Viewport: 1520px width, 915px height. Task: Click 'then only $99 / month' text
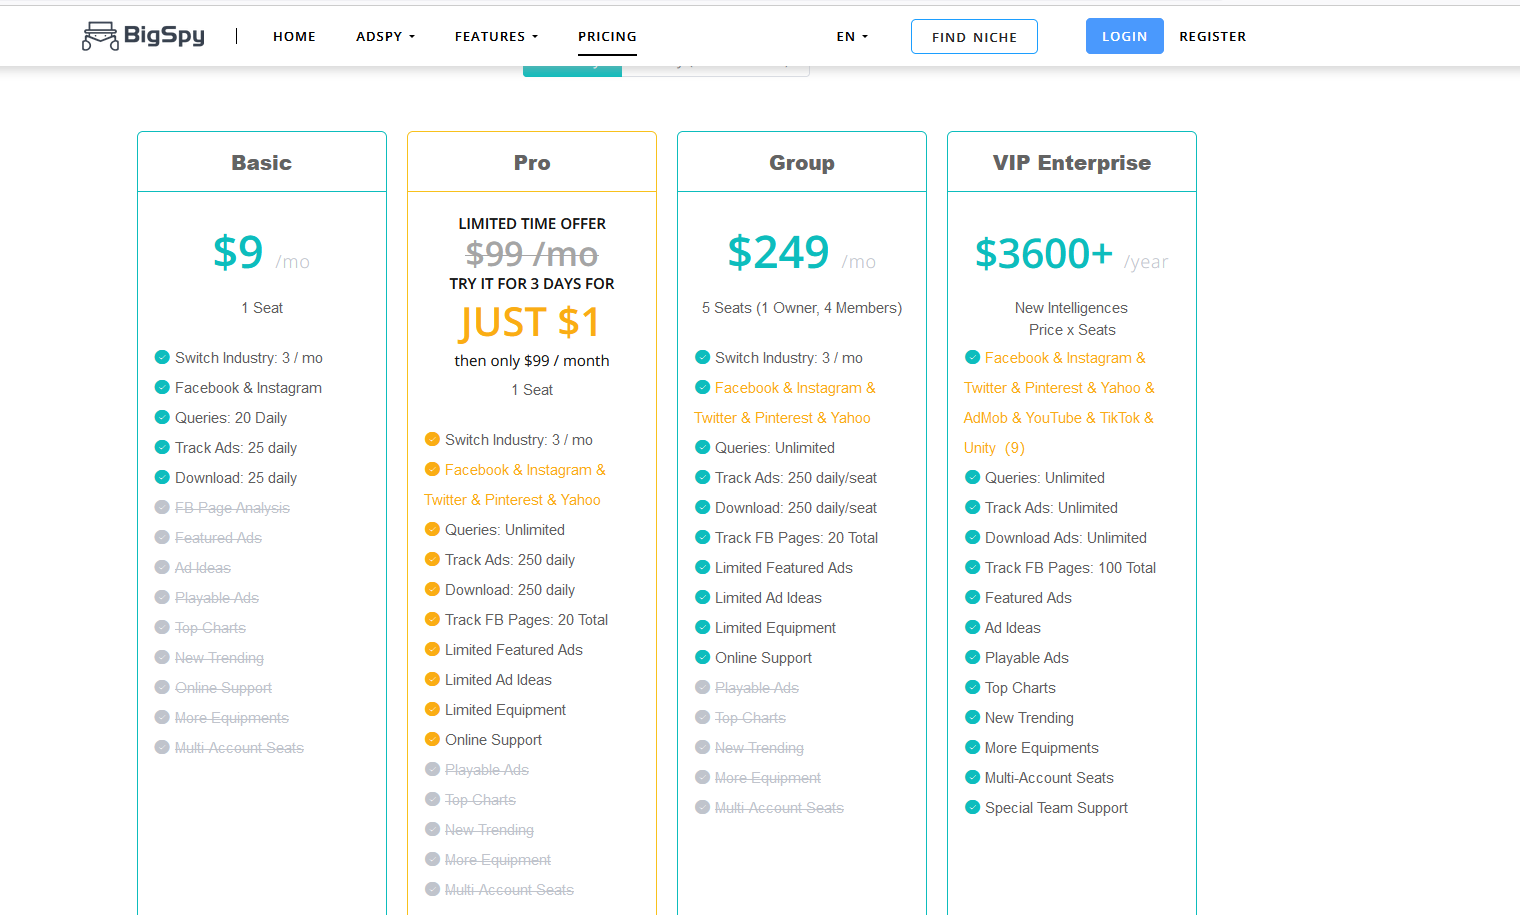tap(532, 361)
